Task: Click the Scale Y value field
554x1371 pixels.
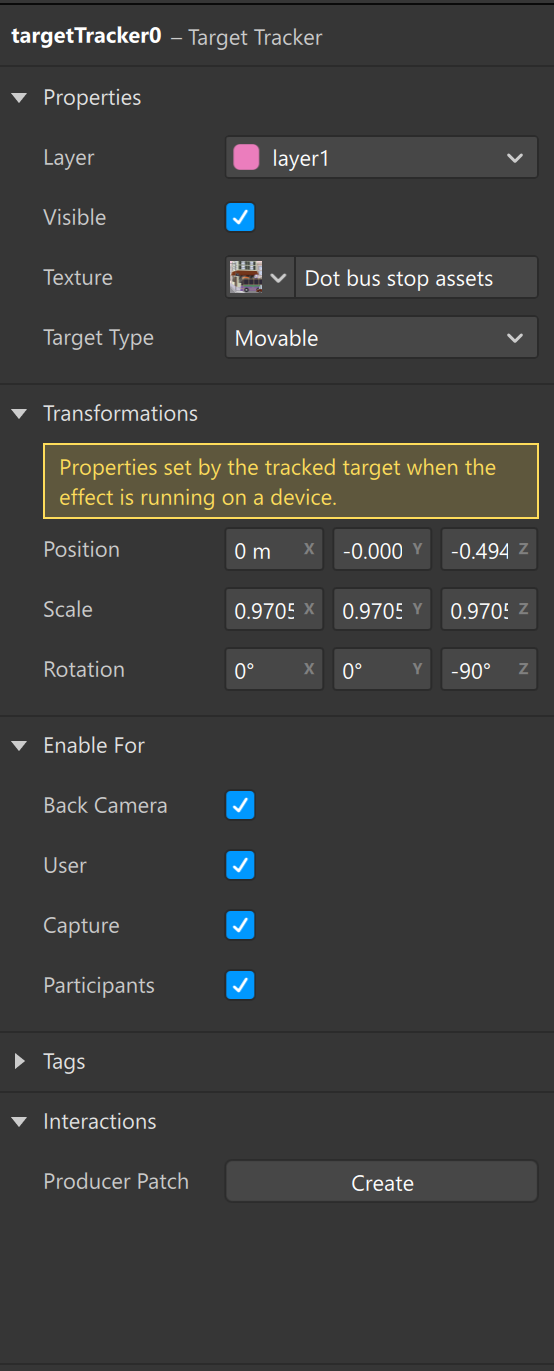Action: (382, 610)
